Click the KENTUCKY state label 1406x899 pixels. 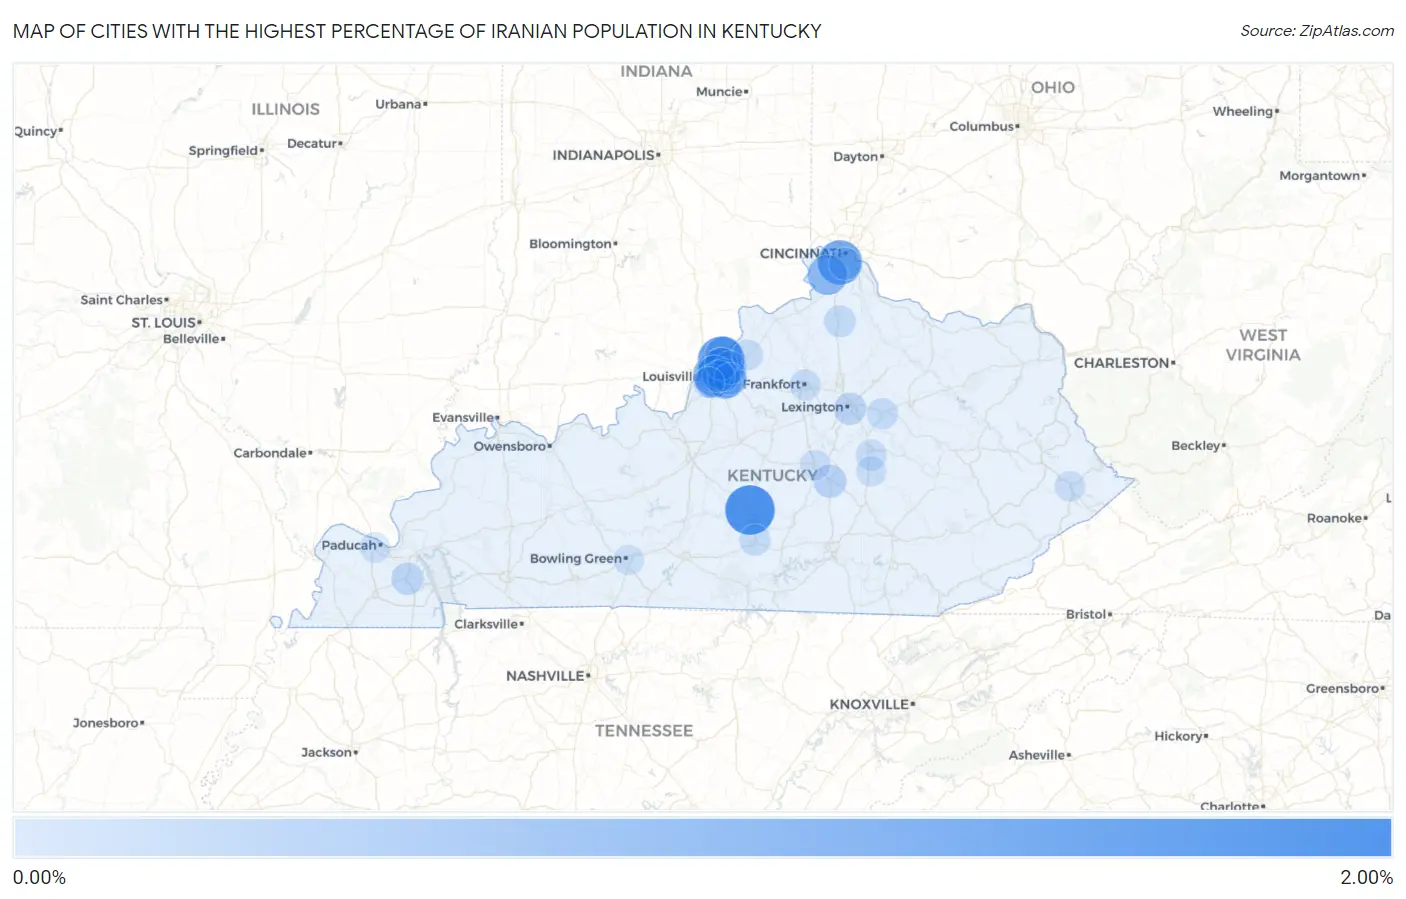(x=772, y=475)
